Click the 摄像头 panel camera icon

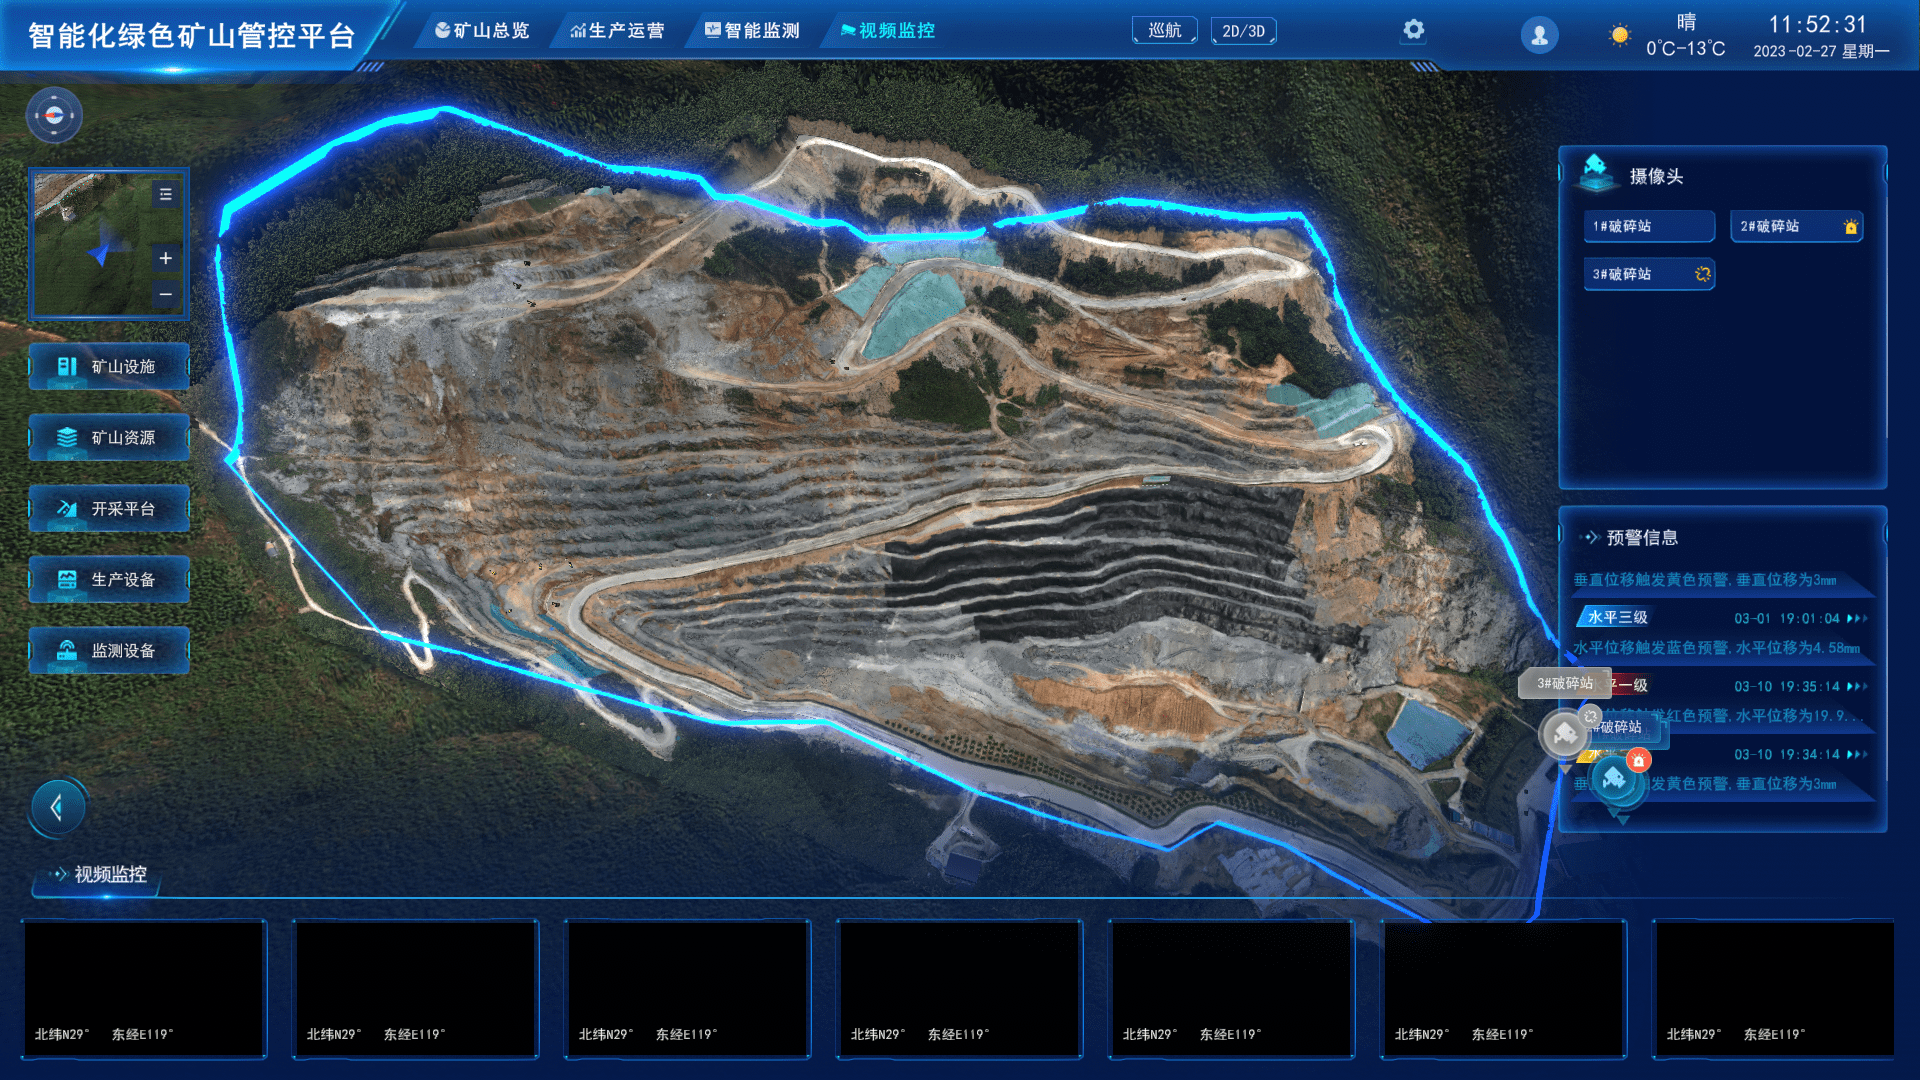1595,172
